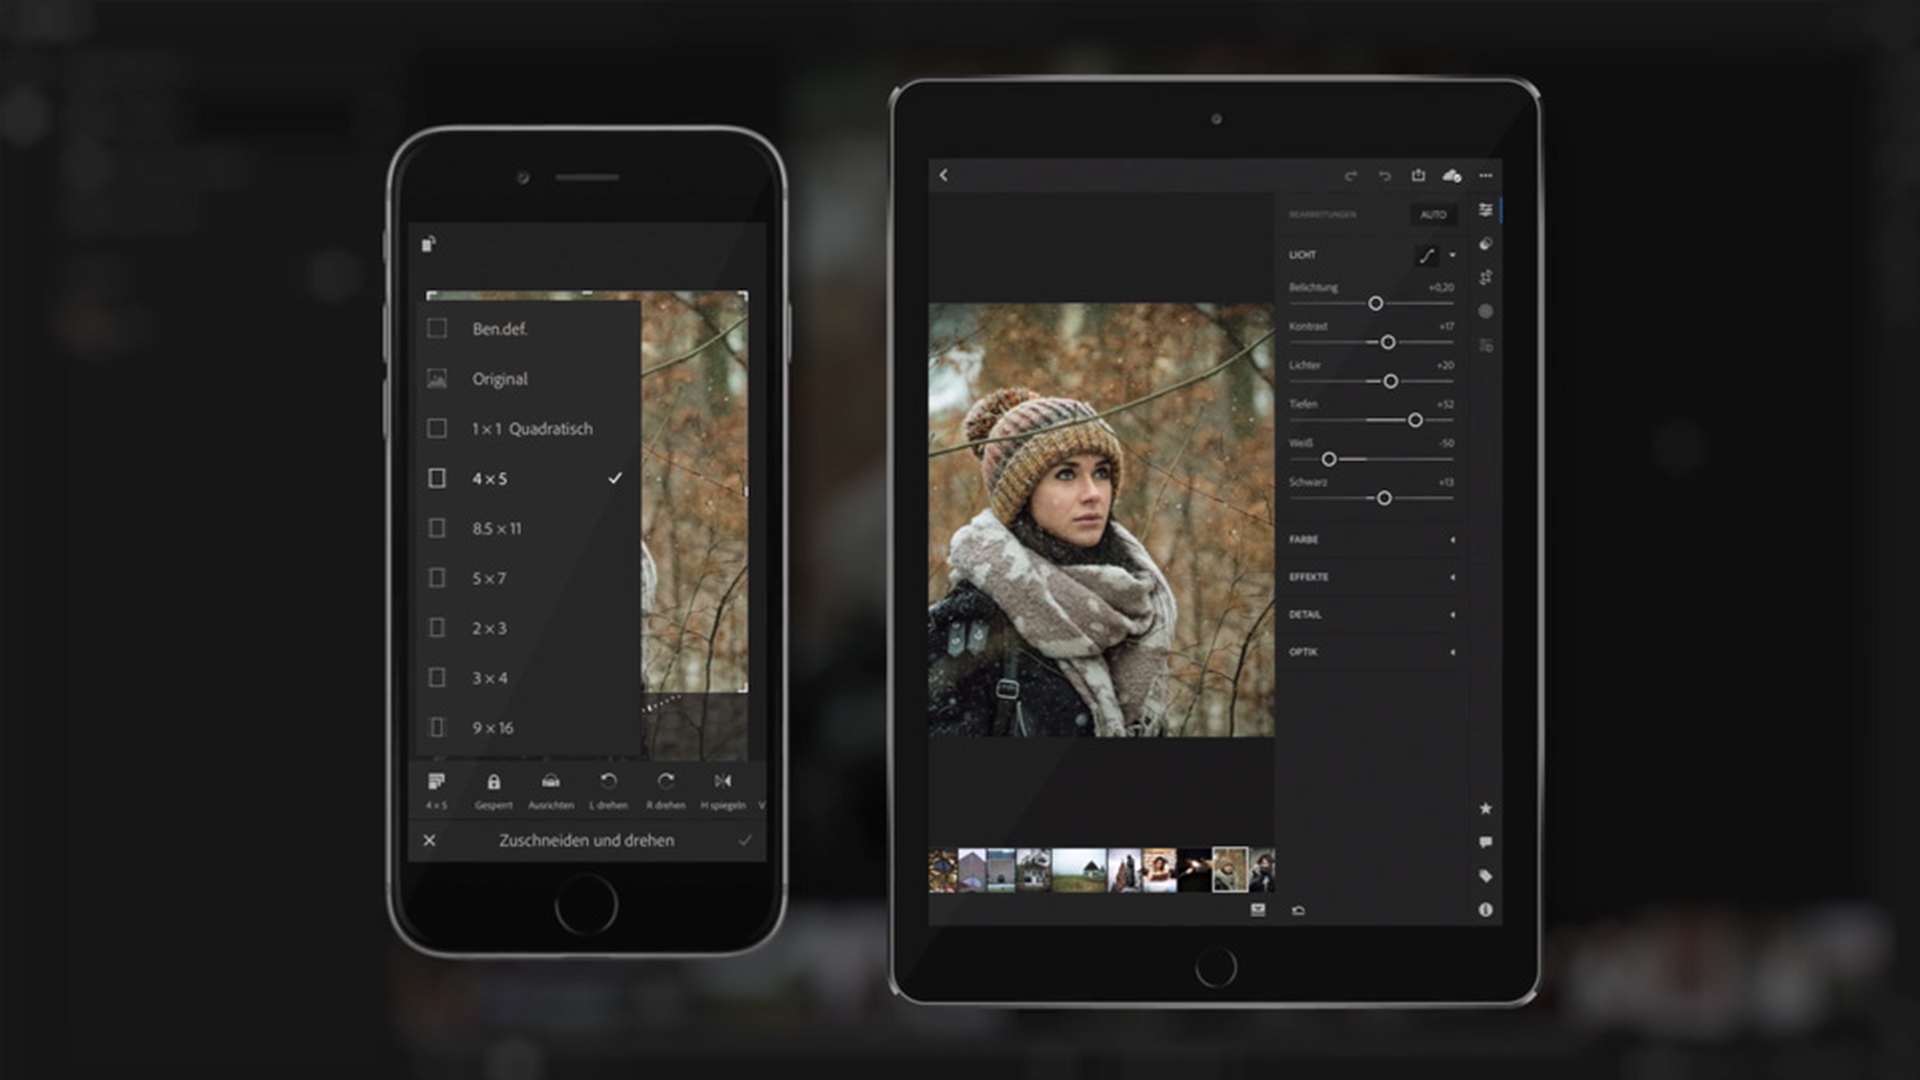Choose the 1 × 1 Quadratisch ratio
Image resolution: width=1920 pixels, height=1080 pixels.
[531, 429]
